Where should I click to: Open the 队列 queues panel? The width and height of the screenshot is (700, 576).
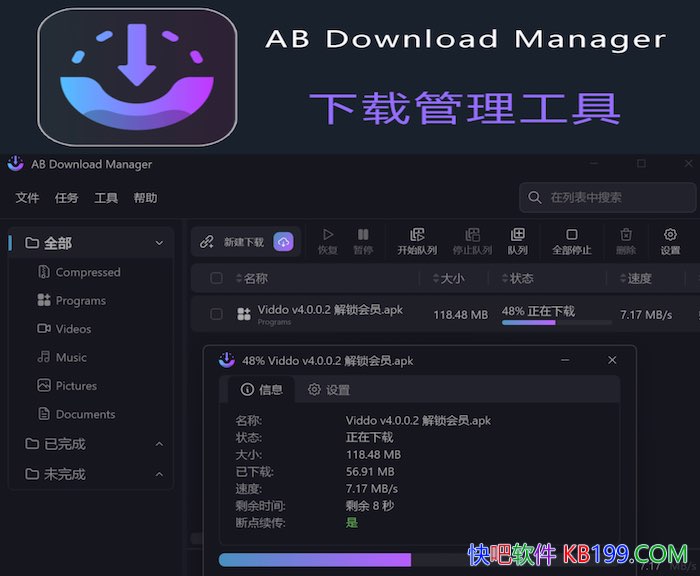pyautogui.click(x=517, y=242)
